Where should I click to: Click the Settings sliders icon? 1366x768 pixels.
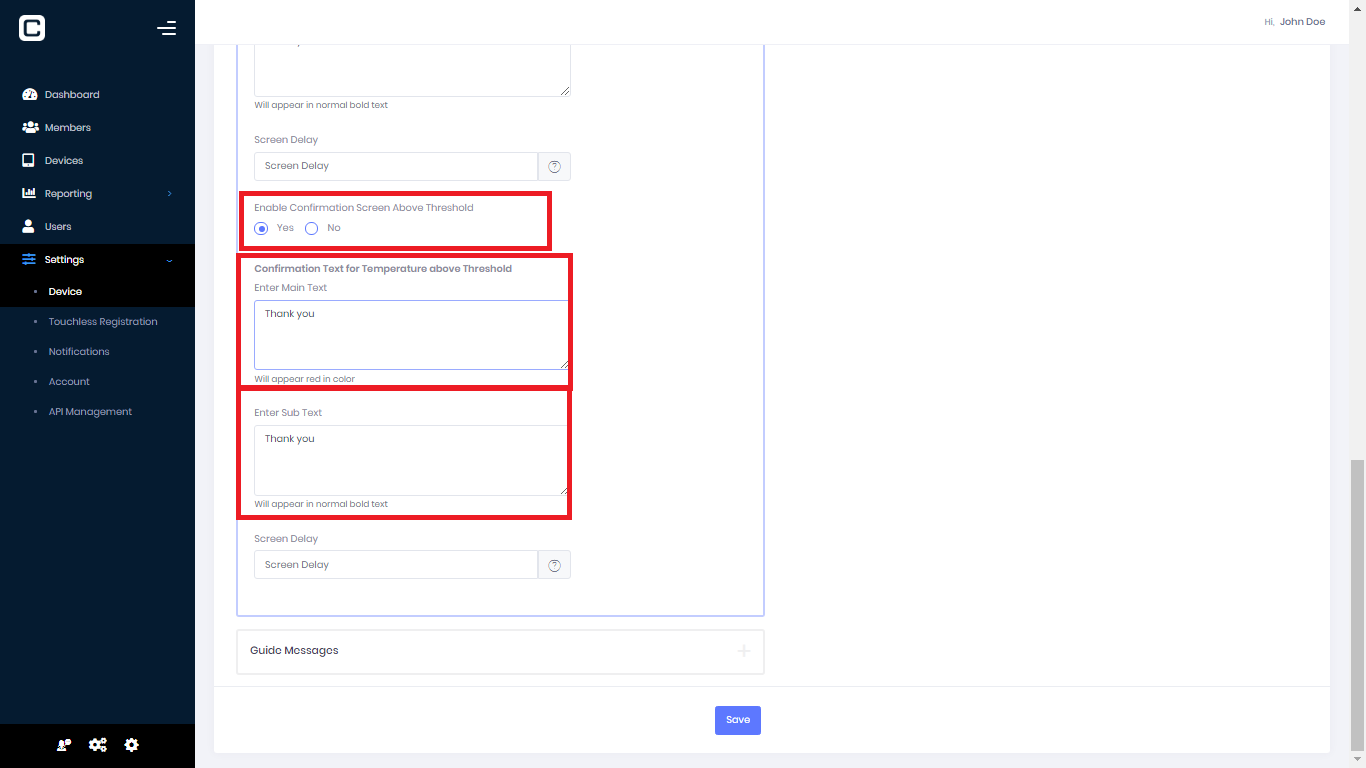tap(30, 259)
